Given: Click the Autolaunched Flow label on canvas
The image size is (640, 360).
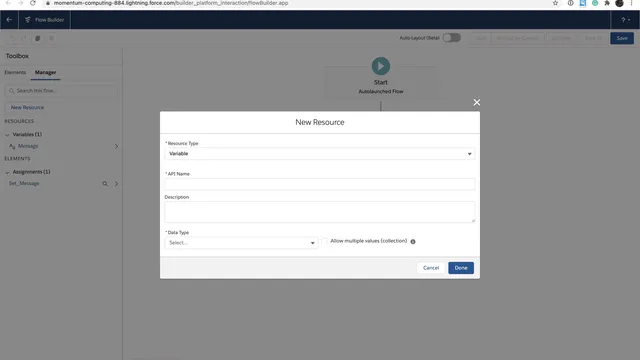Looking at the screenshot, I should [x=381, y=91].
